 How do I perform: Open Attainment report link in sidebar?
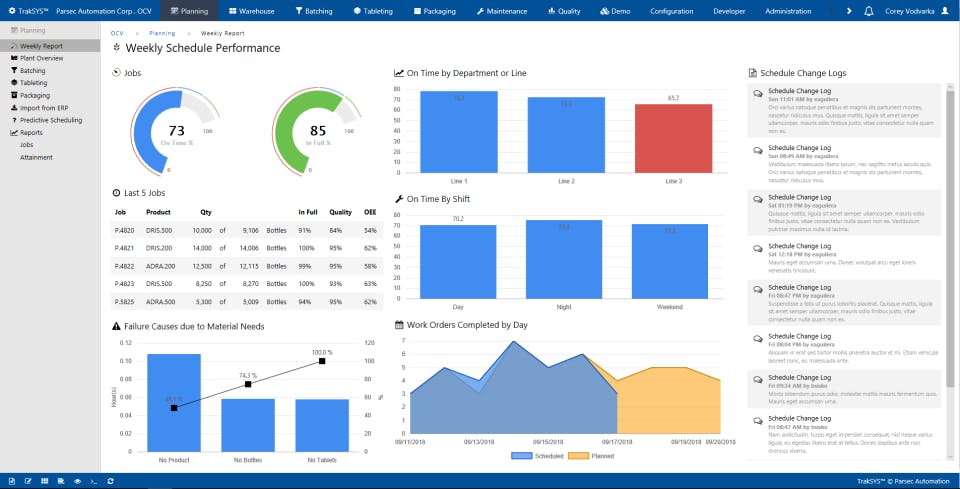[36, 157]
